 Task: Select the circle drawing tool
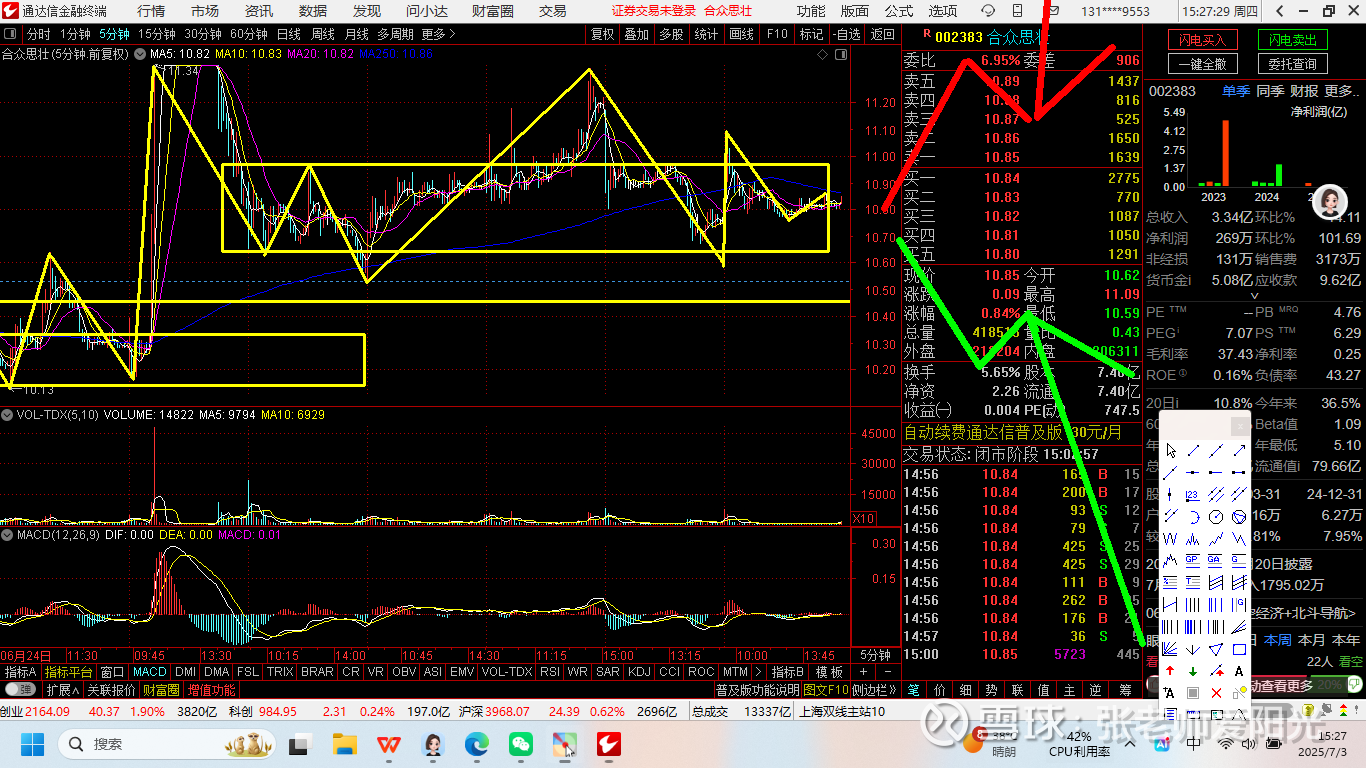(1216, 516)
